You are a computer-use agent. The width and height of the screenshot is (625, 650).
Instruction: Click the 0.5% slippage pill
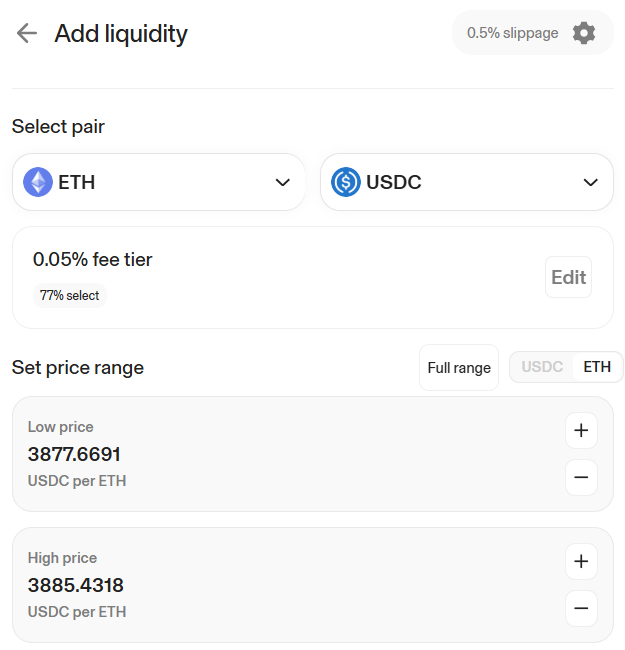point(512,33)
